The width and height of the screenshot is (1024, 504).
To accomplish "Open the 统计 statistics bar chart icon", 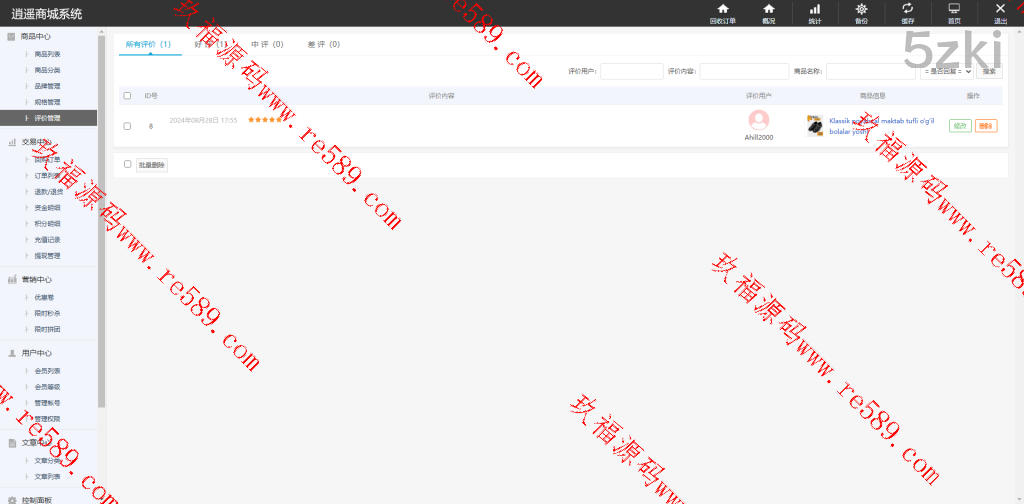I will (814, 9).
